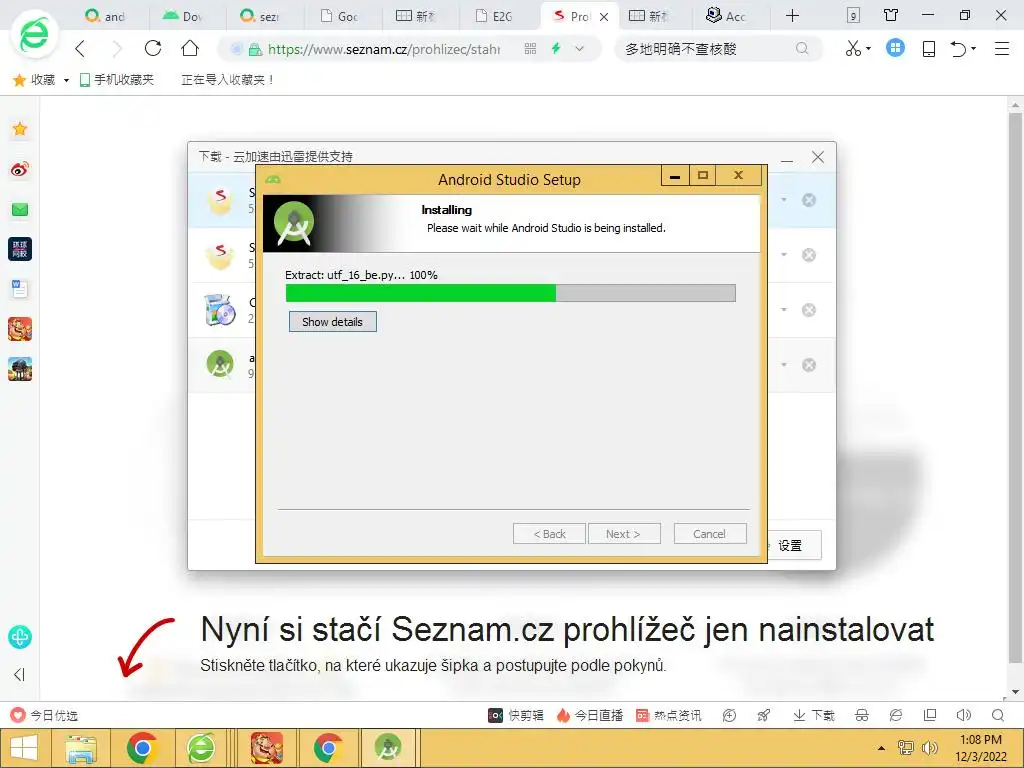Switch to the 'sezr' browser tab

point(260,16)
